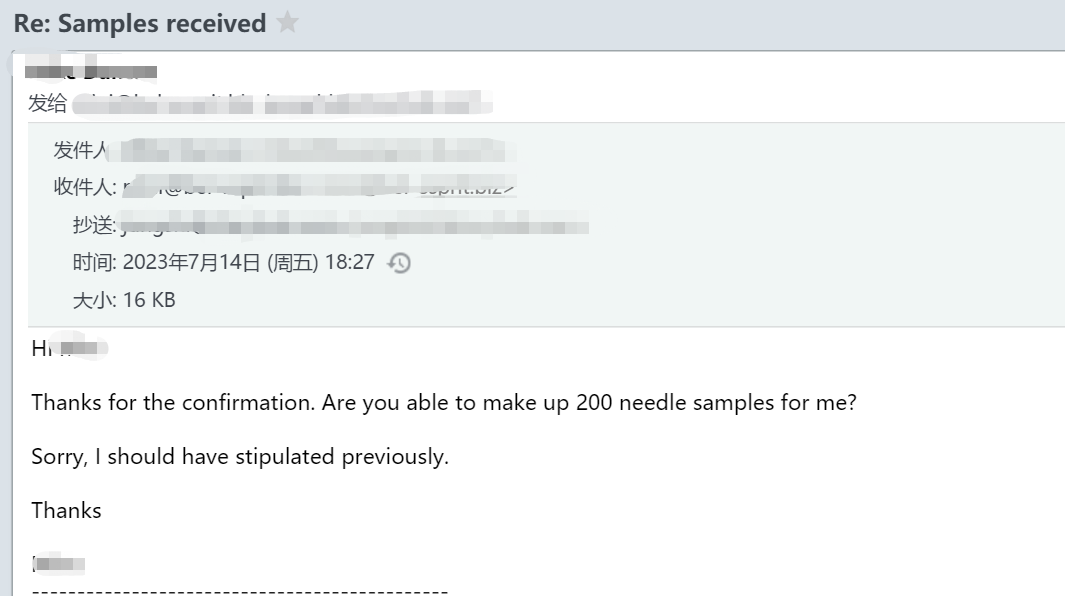Click the 抄送 label
Viewport: 1065px width, 596px height.
click(x=94, y=225)
